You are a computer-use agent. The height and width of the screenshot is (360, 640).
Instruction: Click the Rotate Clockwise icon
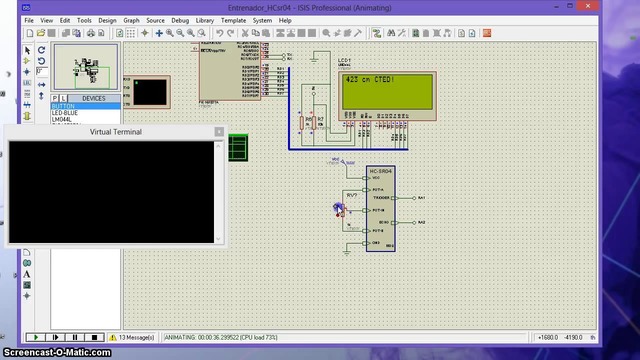[x=41, y=50]
